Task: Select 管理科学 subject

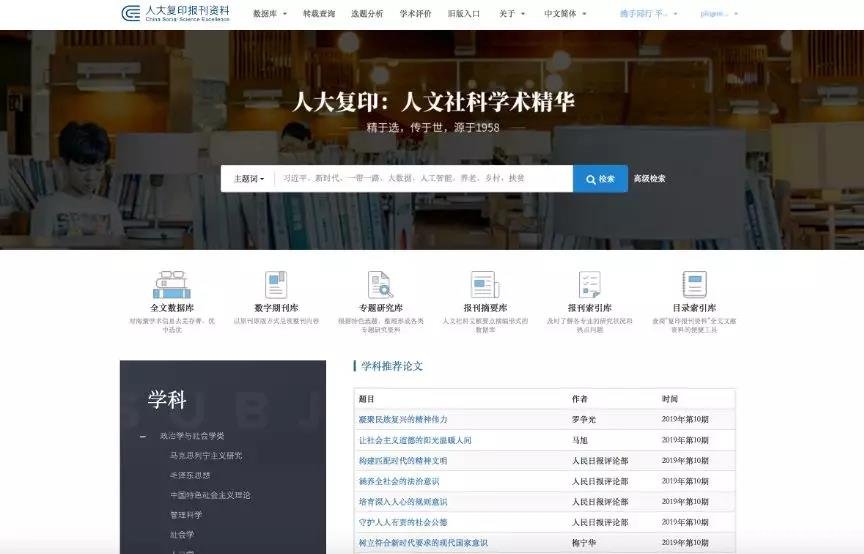Action: (x=186, y=515)
